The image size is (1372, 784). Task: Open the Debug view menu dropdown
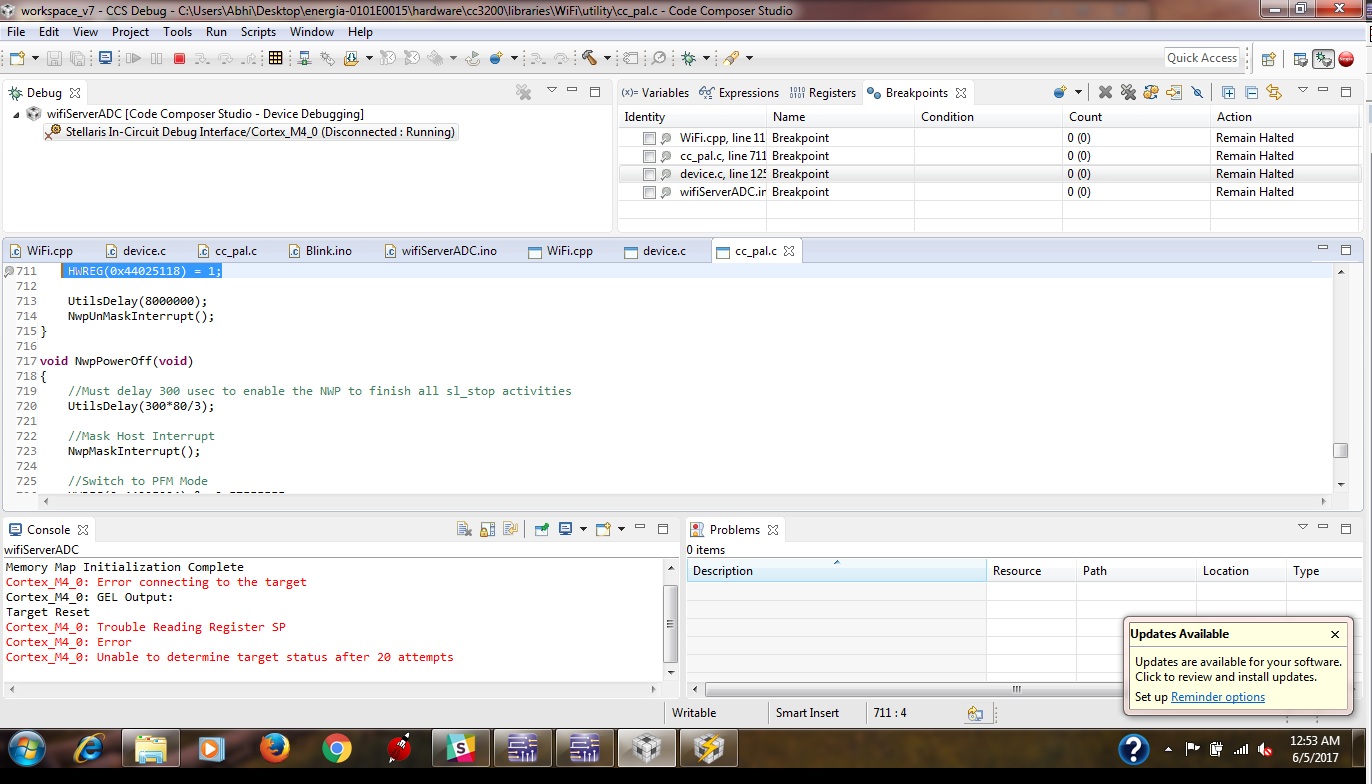551,91
